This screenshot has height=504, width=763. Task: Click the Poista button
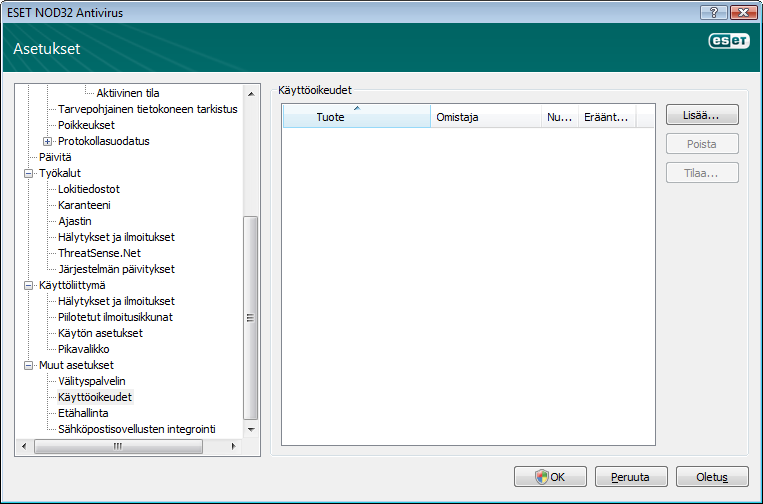[x=702, y=144]
